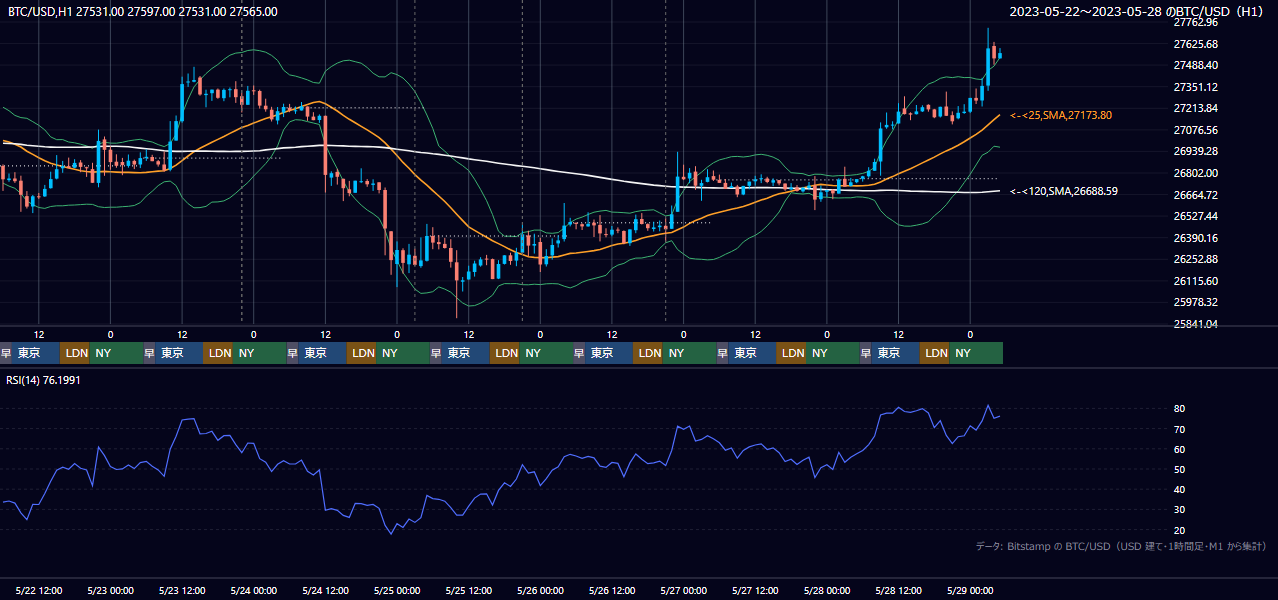Click the 5/28 00:00 date label
The width and height of the screenshot is (1278, 600).
(x=827, y=590)
